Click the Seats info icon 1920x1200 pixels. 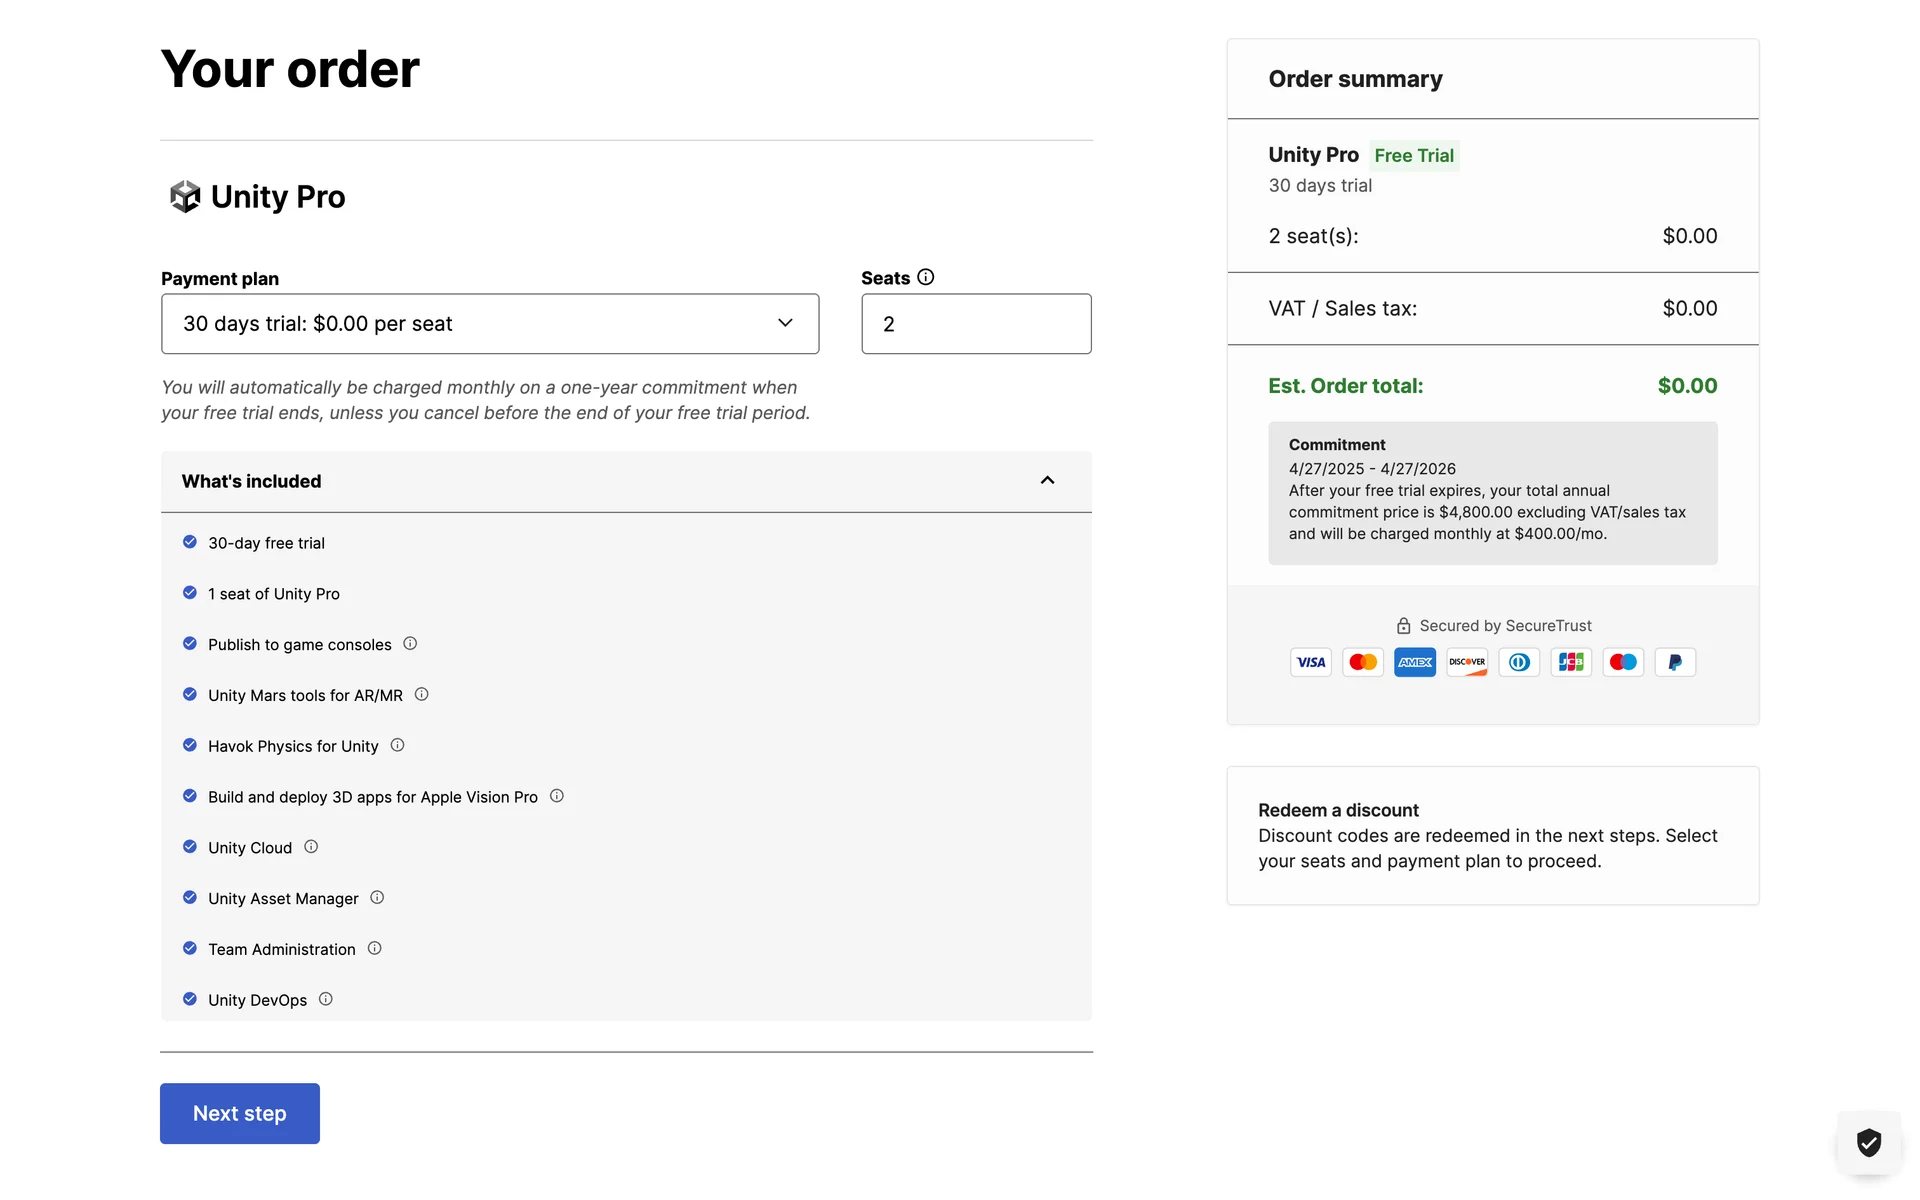[926, 277]
